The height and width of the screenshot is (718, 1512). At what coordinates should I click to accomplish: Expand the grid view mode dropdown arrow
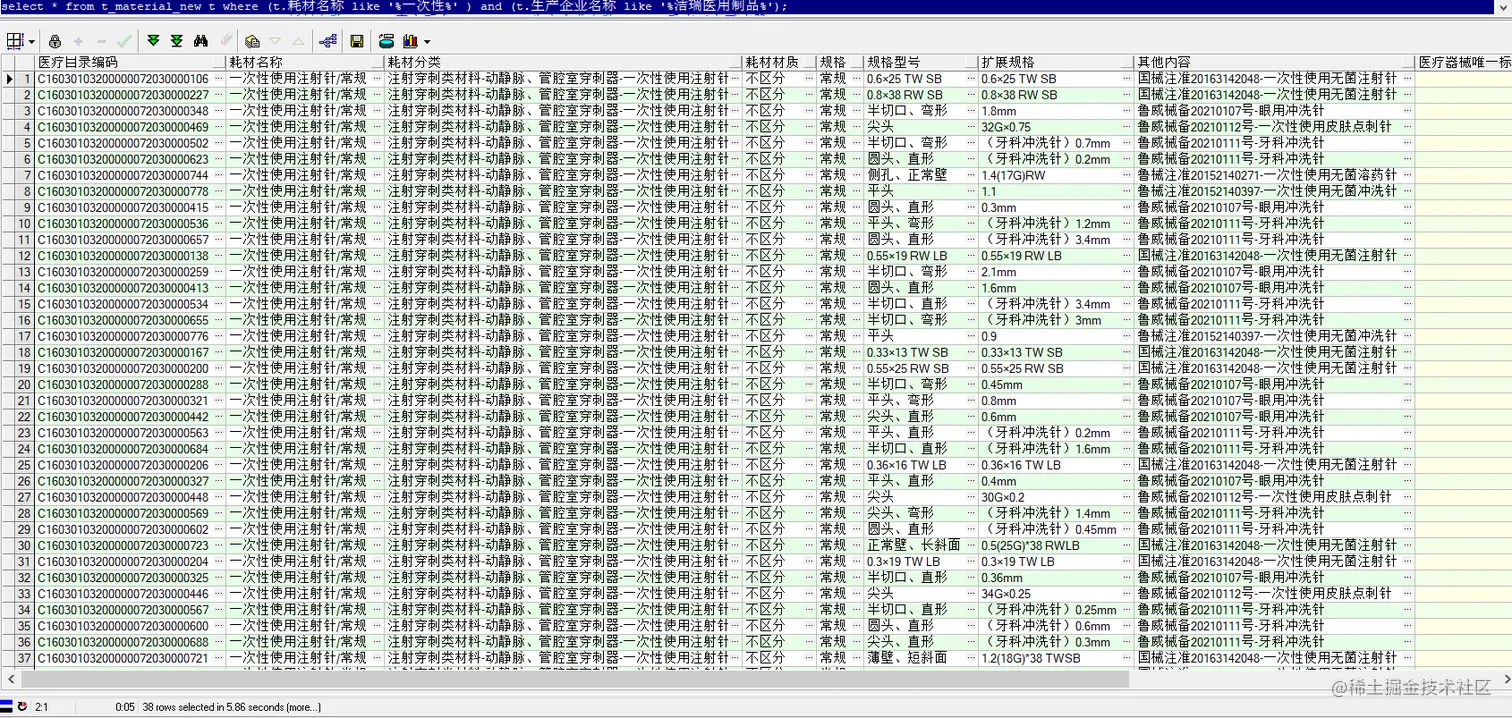32,42
